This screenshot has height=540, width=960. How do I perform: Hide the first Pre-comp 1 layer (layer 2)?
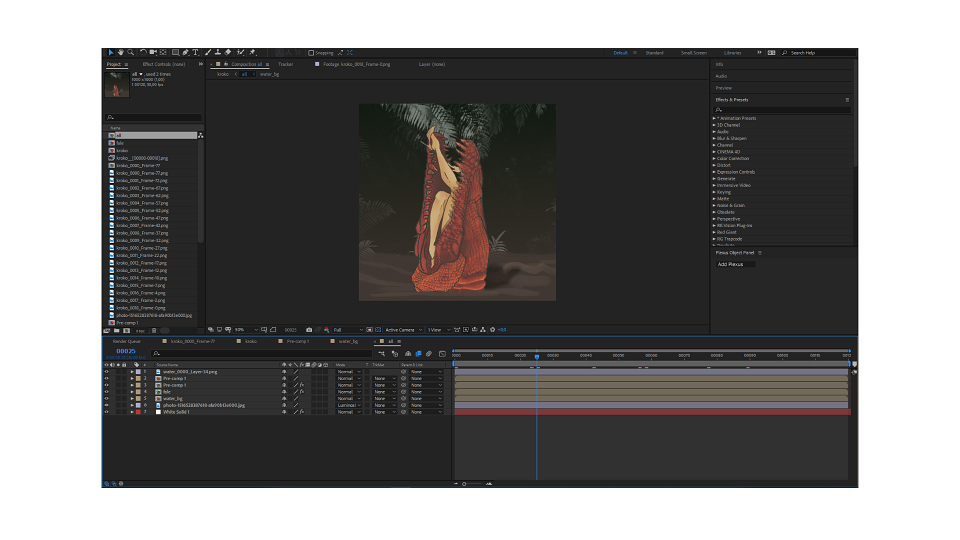tap(107, 378)
